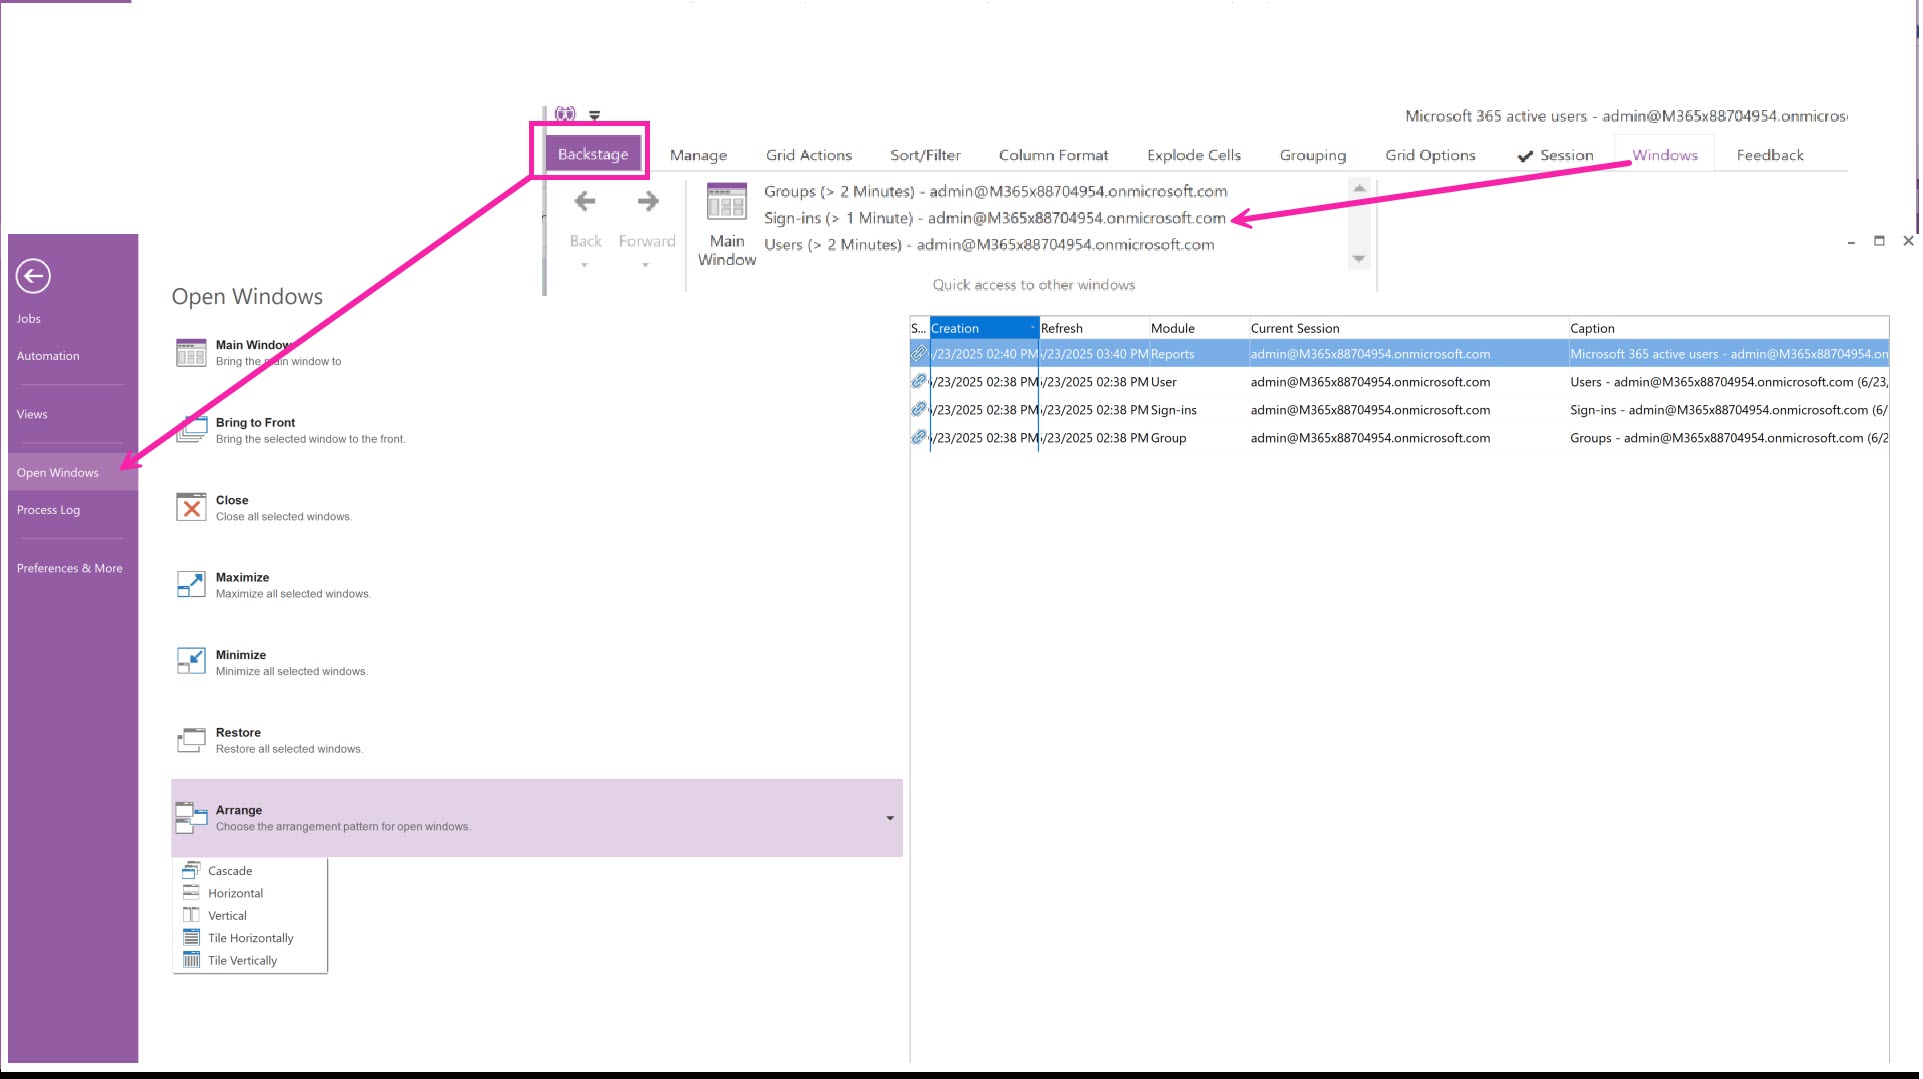This screenshot has height=1079, width=1923.
Task: Click the Restore all selected windows icon
Action: [191, 740]
